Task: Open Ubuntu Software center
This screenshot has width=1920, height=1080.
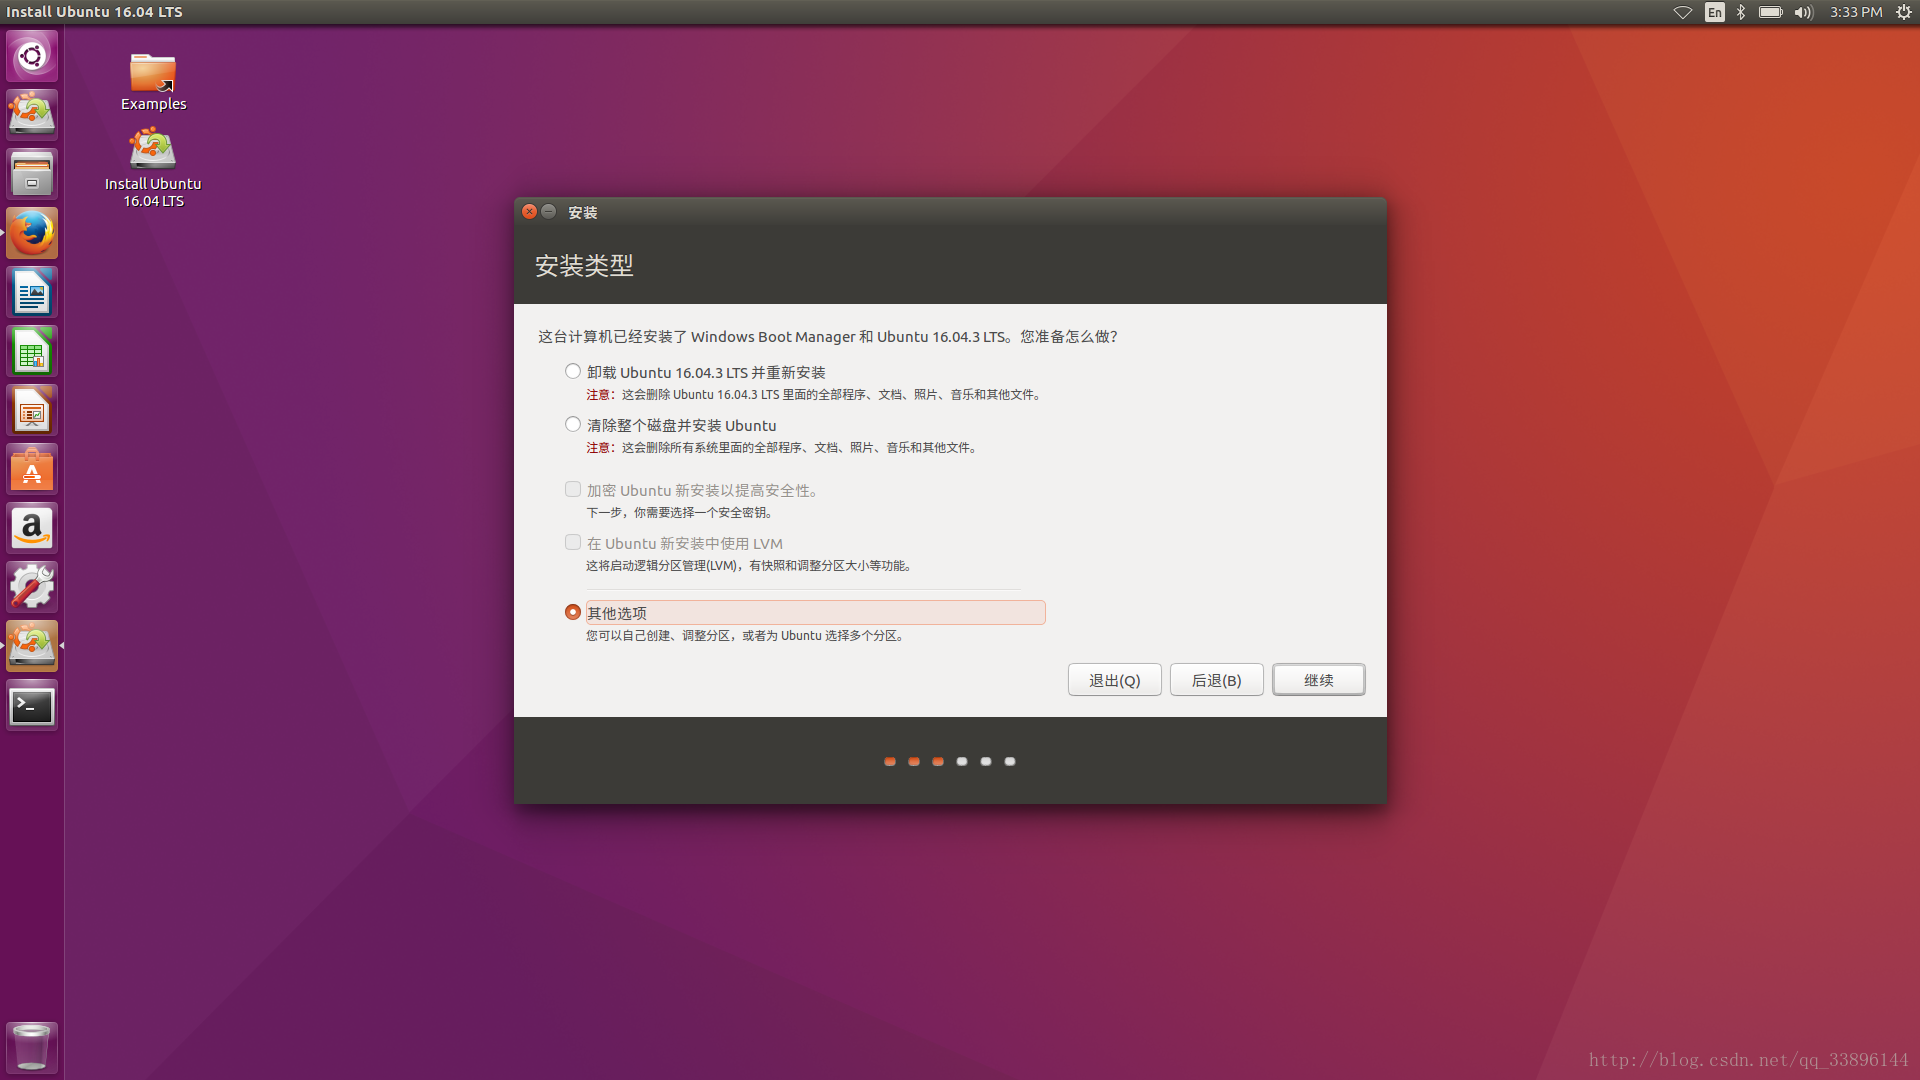Action: tap(32, 469)
